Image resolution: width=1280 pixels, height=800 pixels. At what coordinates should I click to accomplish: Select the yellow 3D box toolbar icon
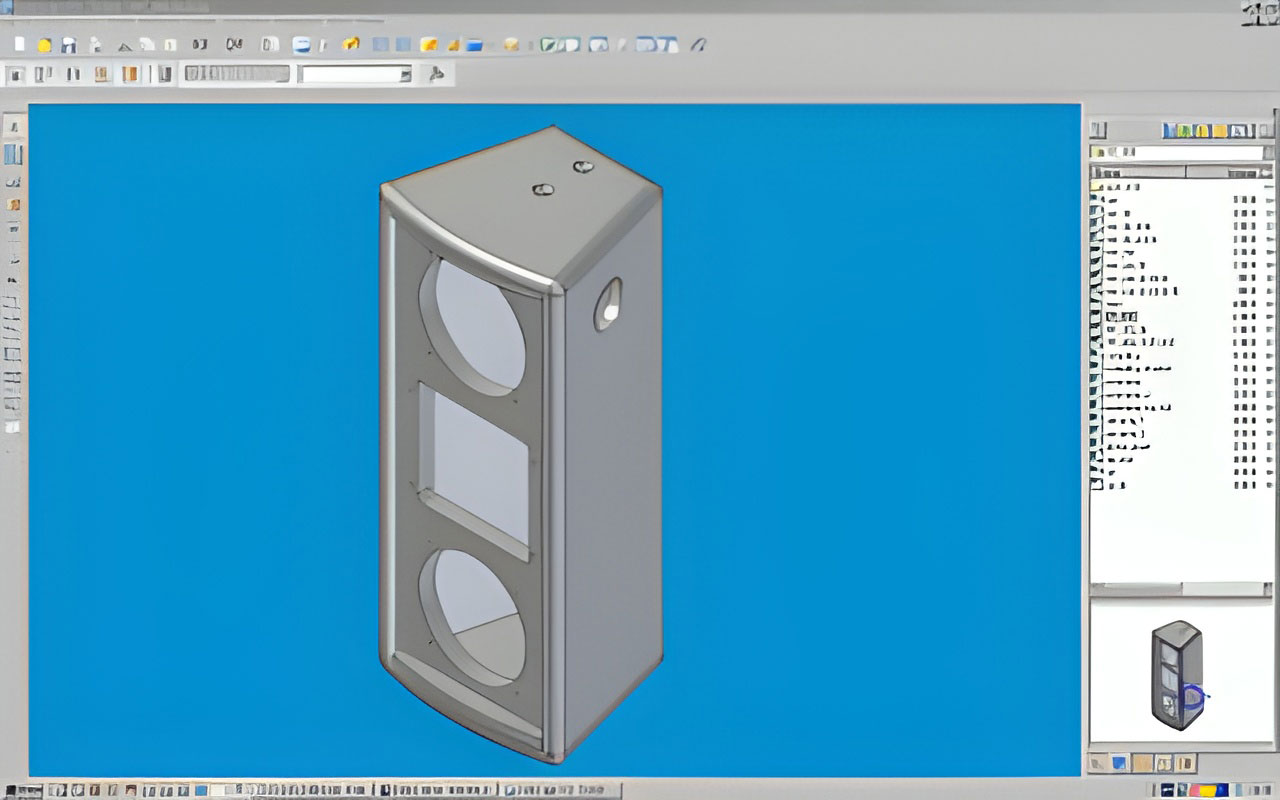(351, 44)
